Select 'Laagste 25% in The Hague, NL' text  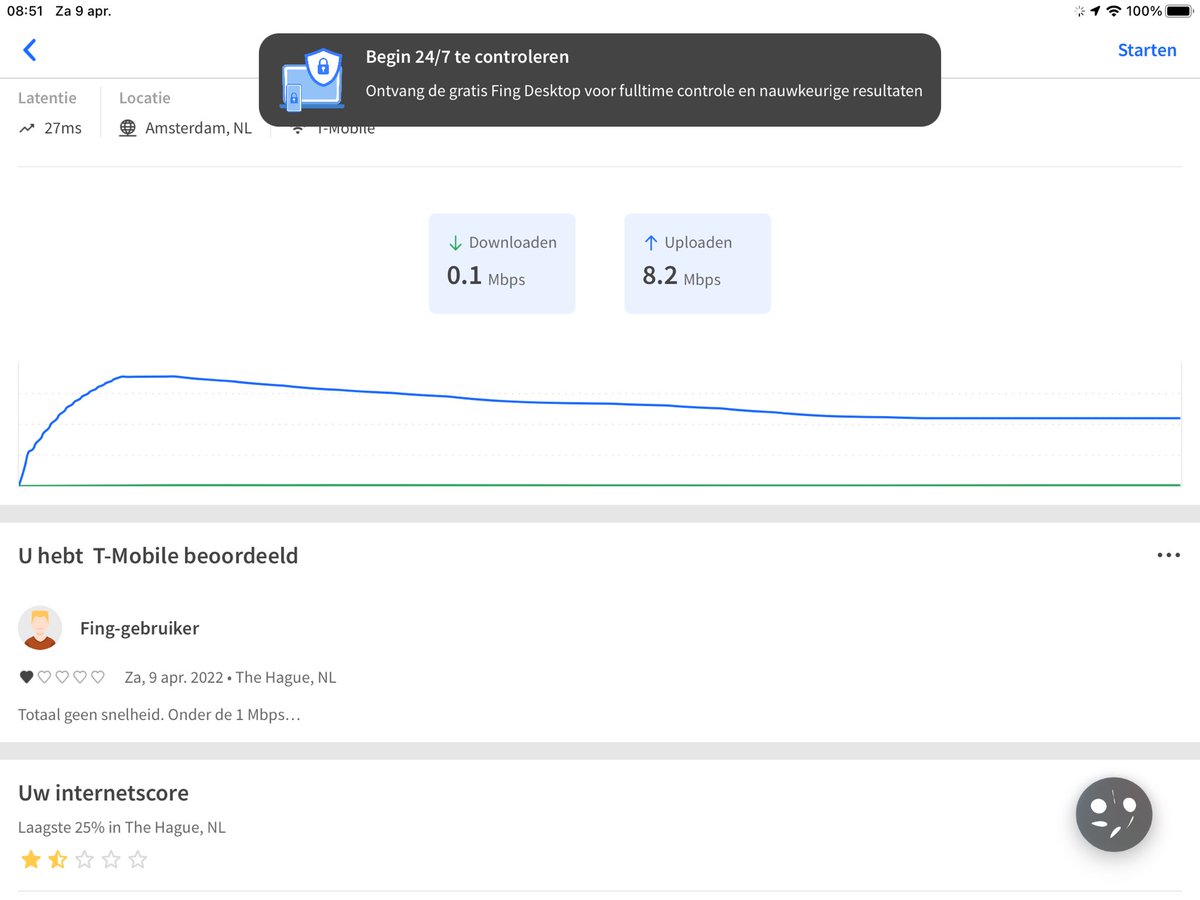[x=122, y=828]
